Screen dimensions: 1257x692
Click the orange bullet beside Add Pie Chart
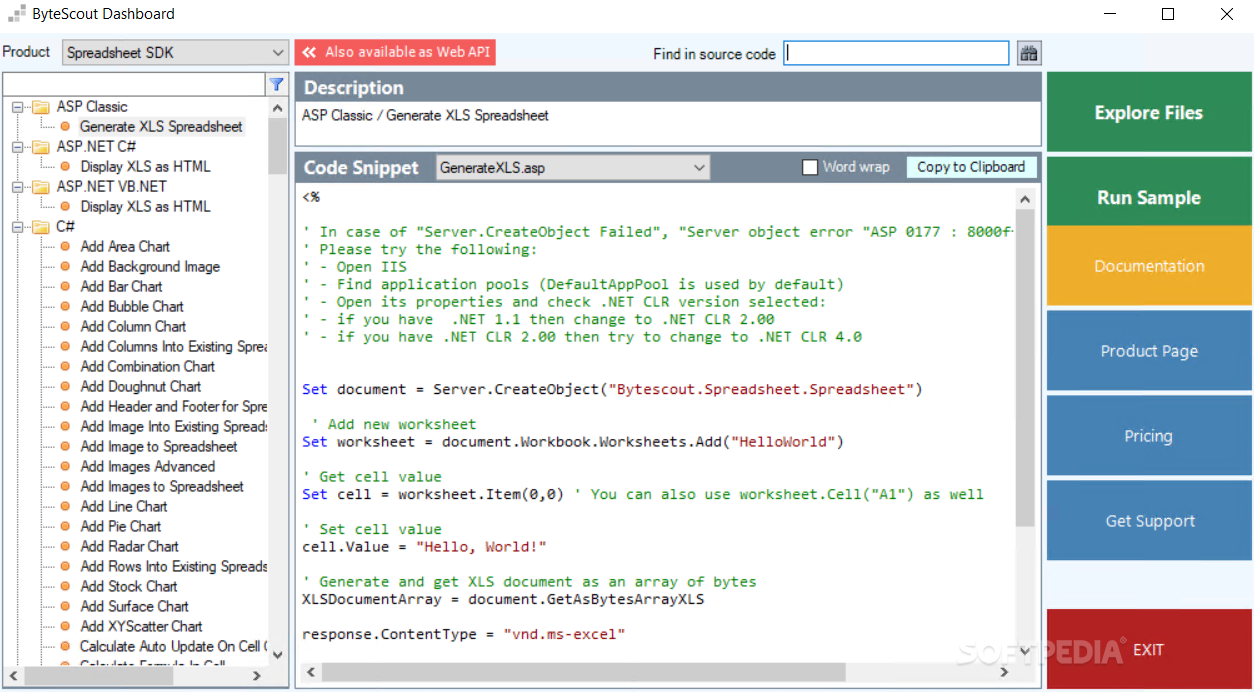65,527
